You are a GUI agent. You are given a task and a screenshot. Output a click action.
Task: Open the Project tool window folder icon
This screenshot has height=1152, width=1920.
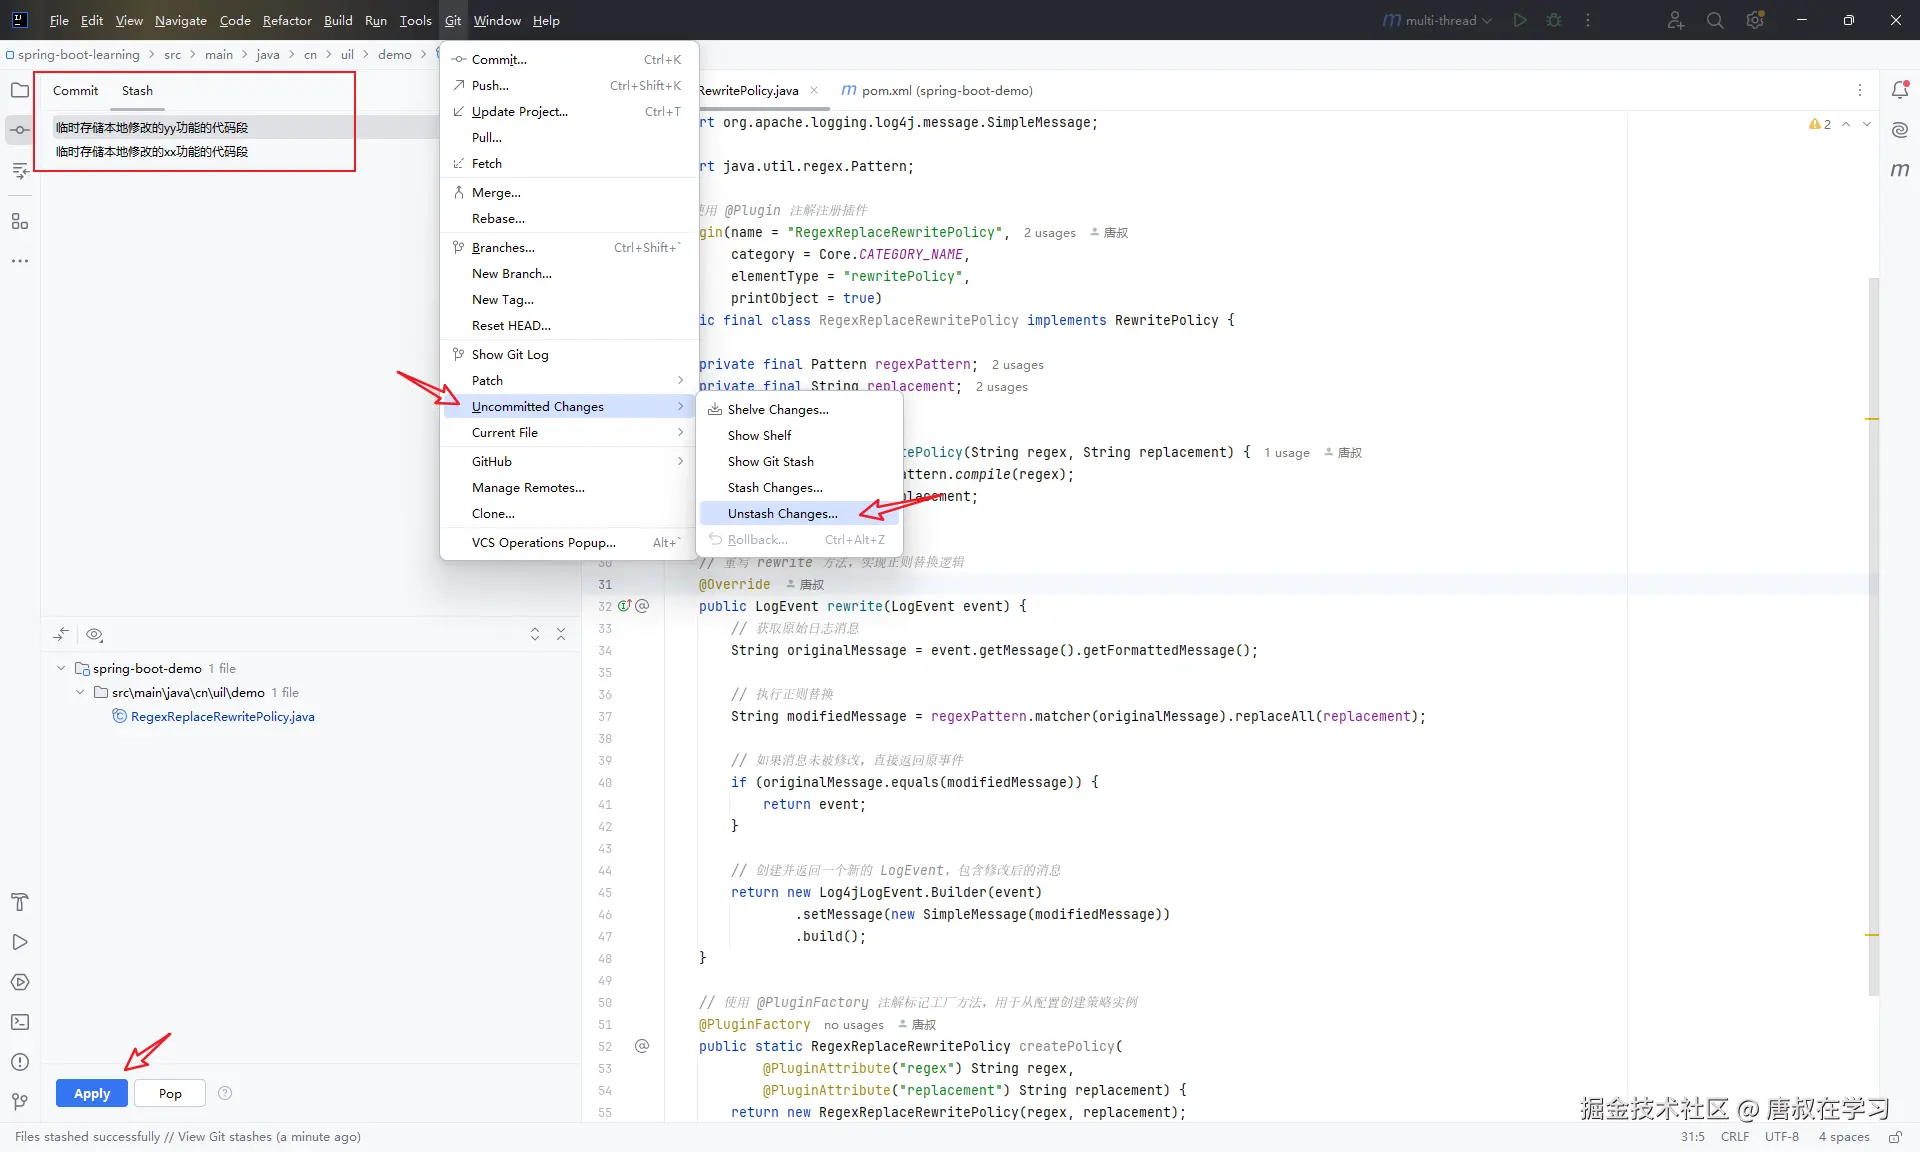20,91
